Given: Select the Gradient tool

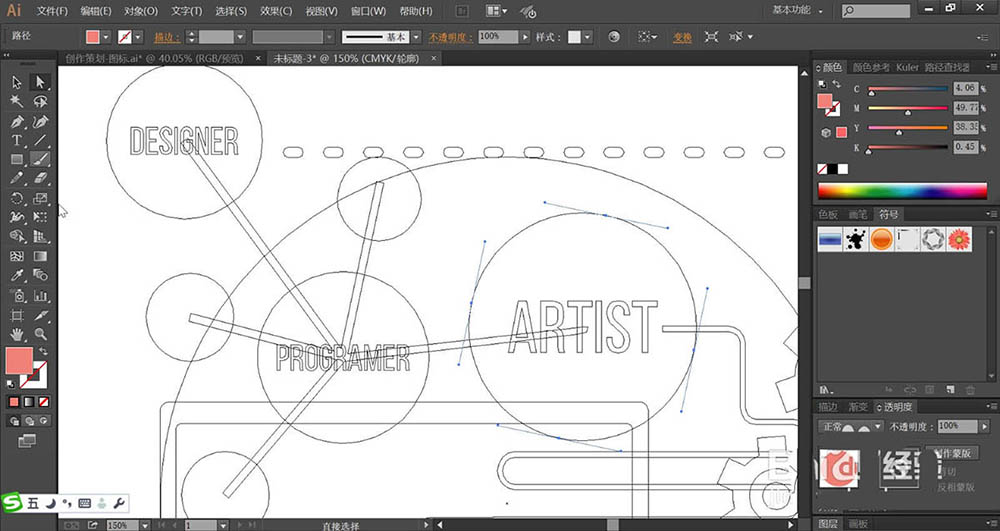Looking at the screenshot, I should coord(40,256).
